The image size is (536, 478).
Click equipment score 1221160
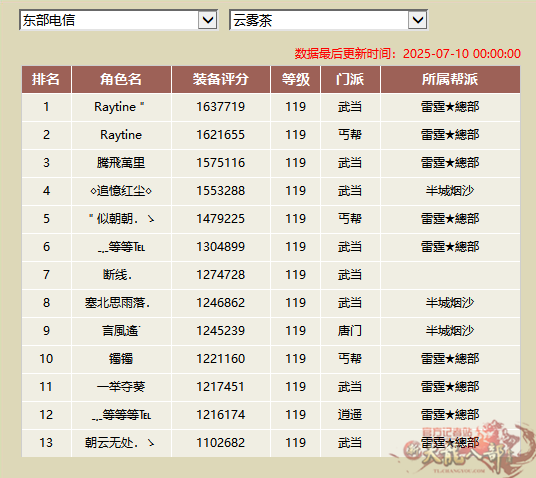(220, 359)
